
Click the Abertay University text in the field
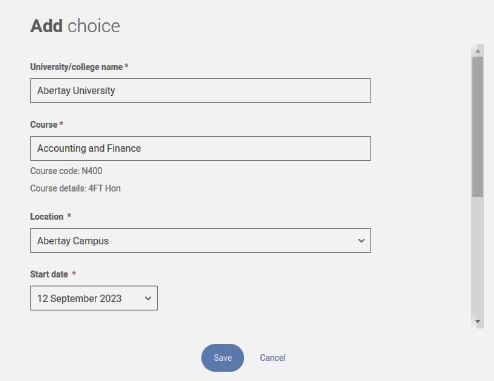pyautogui.click(x=76, y=90)
